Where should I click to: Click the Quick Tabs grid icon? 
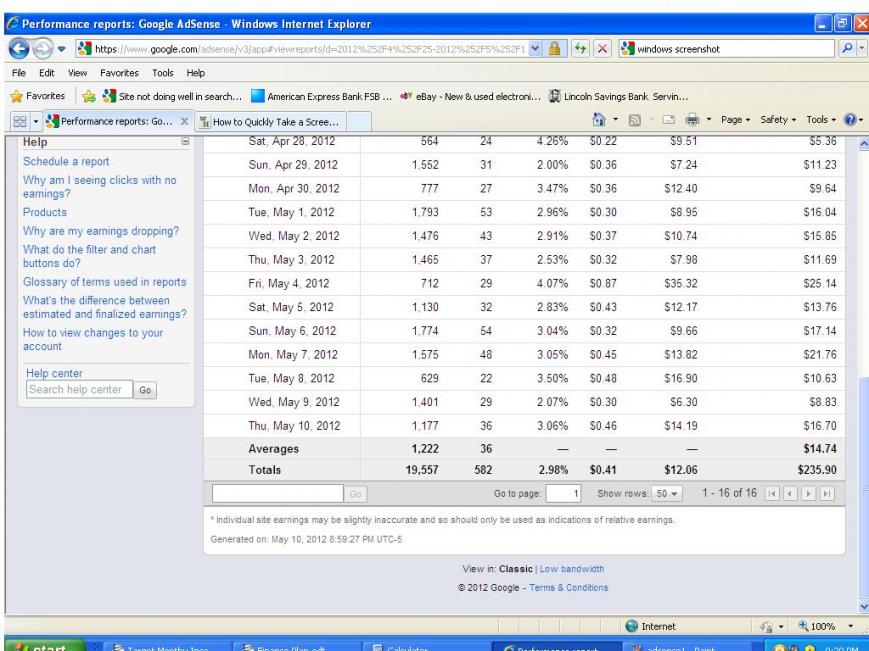click(19, 121)
